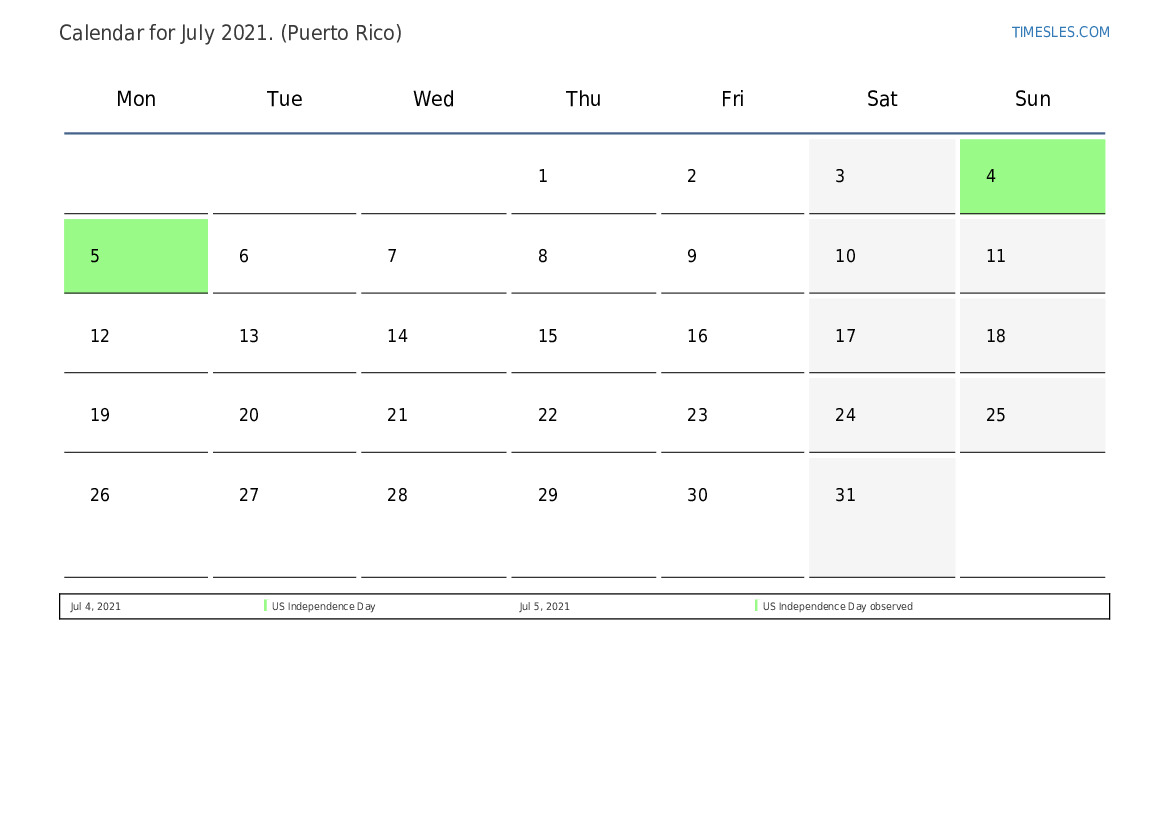This screenshot has height=827, width=1169.
Task: Select day 21 in the calendar
Action: pos(433,415)
